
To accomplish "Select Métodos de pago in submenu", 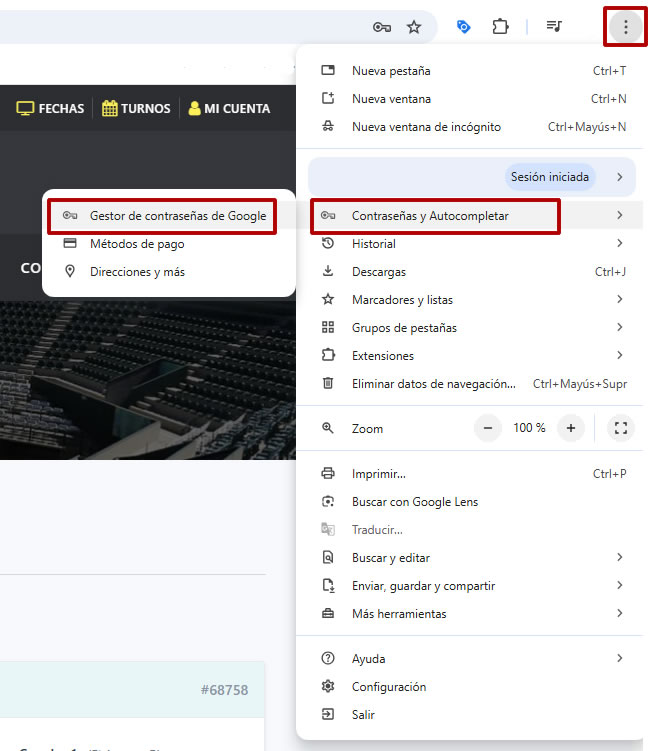I will [137, 244].
